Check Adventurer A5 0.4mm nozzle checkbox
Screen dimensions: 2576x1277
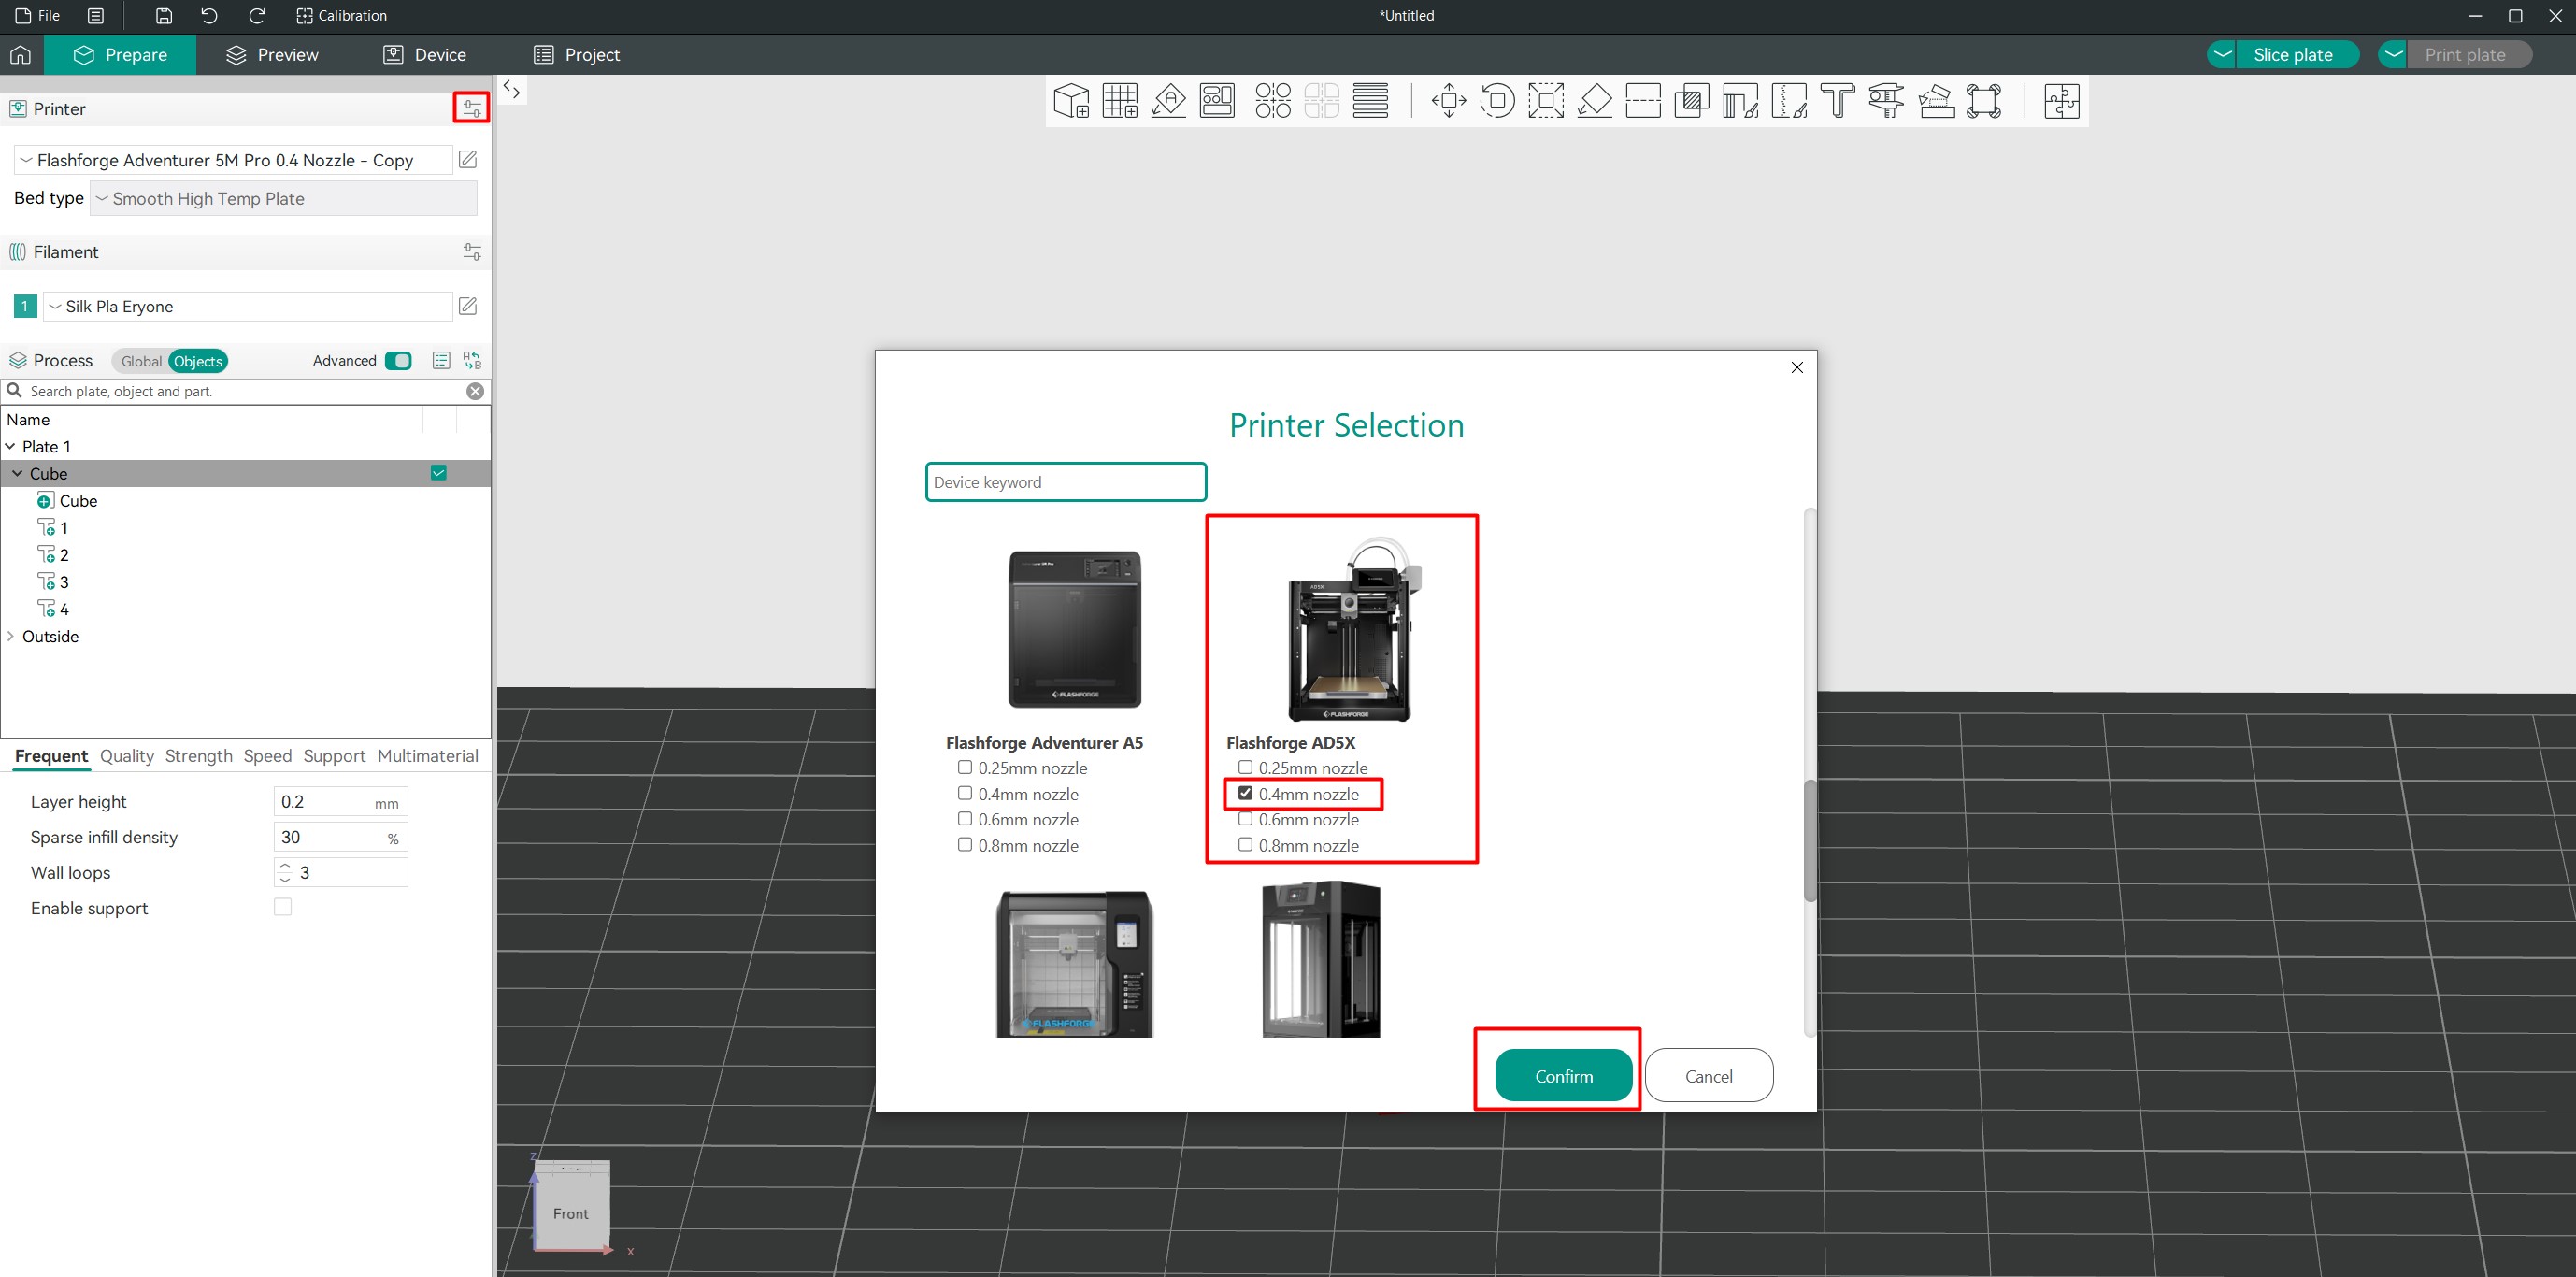pyautogui.click(x=965, y=793)
